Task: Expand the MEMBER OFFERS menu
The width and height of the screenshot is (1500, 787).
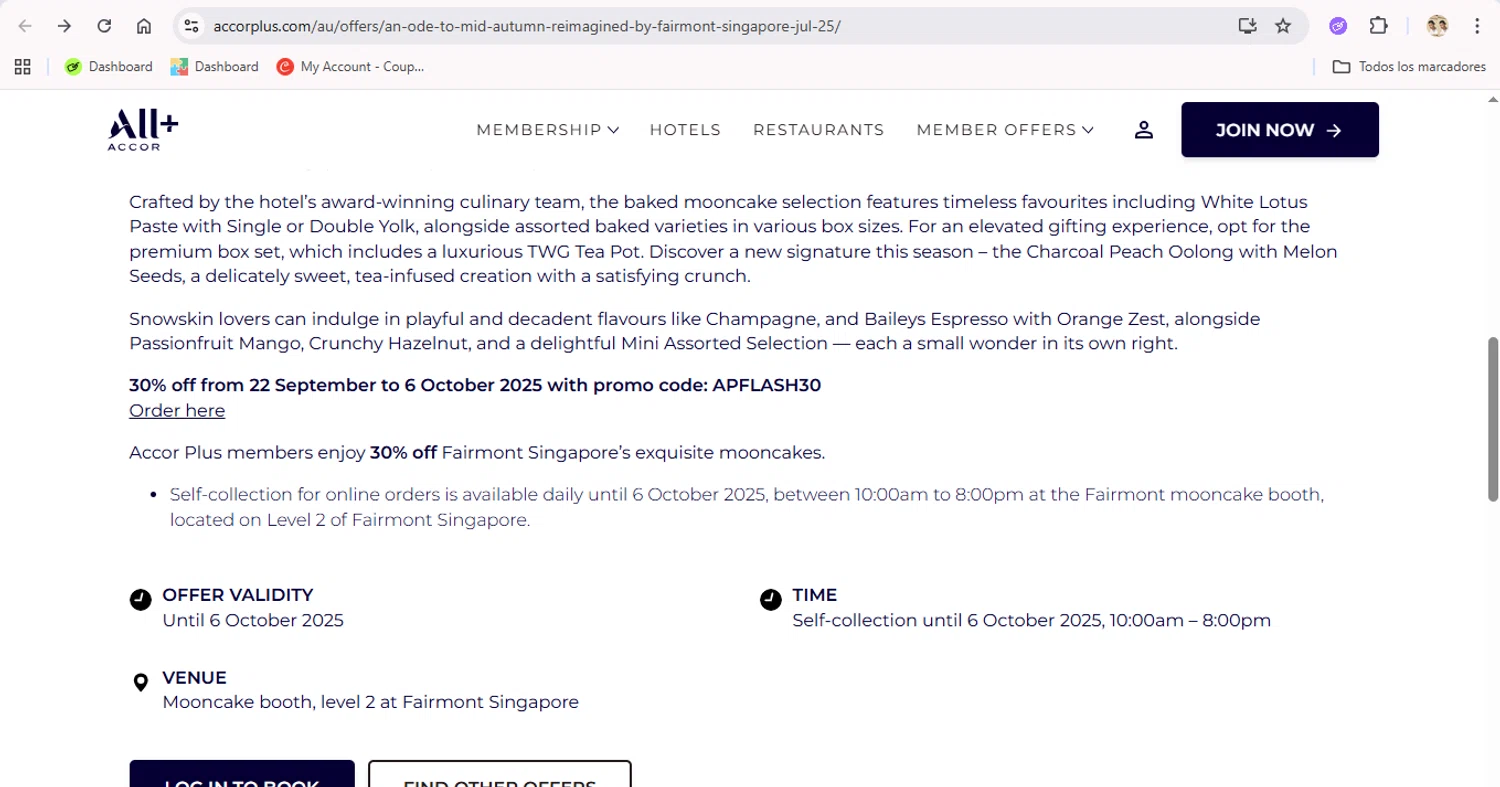Action: pyautogui.click(x=1005, y=130)
